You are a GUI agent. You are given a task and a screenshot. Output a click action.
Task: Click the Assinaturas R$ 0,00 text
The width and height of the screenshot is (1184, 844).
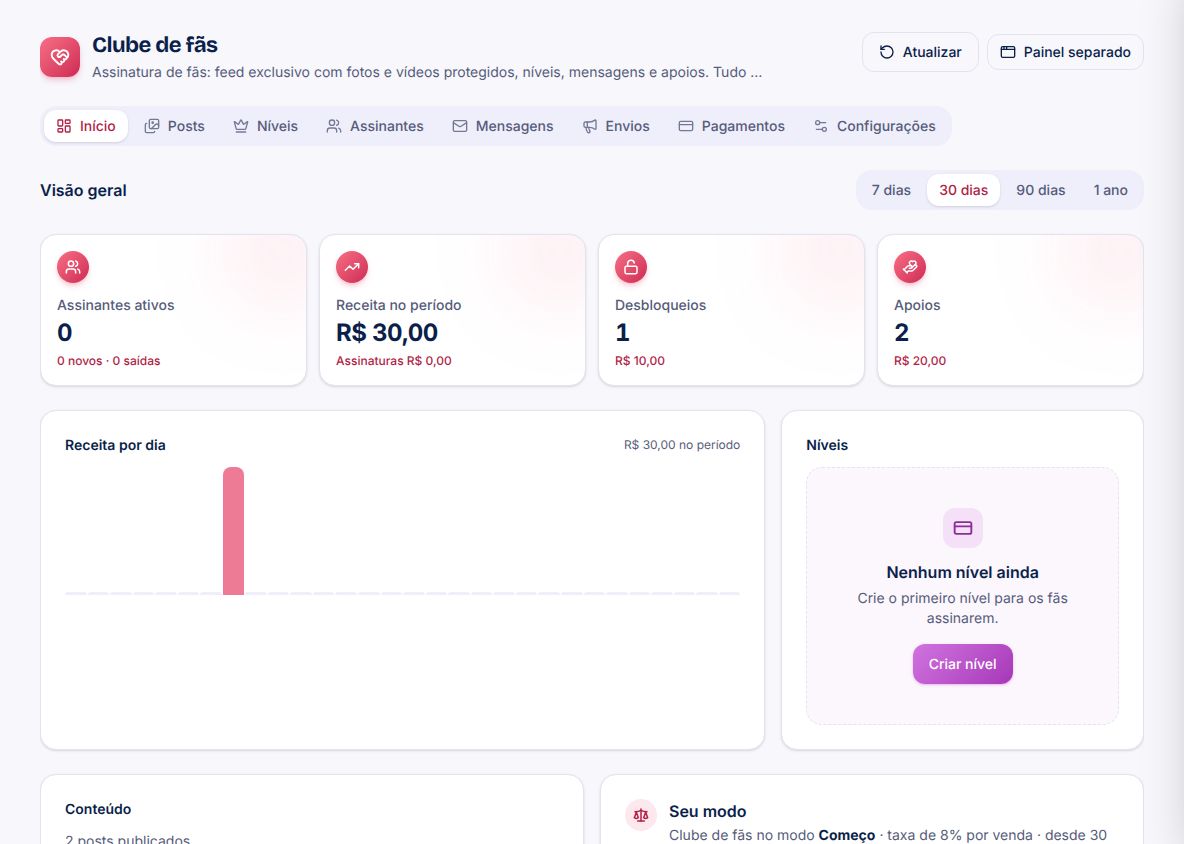tap(393, 361)
